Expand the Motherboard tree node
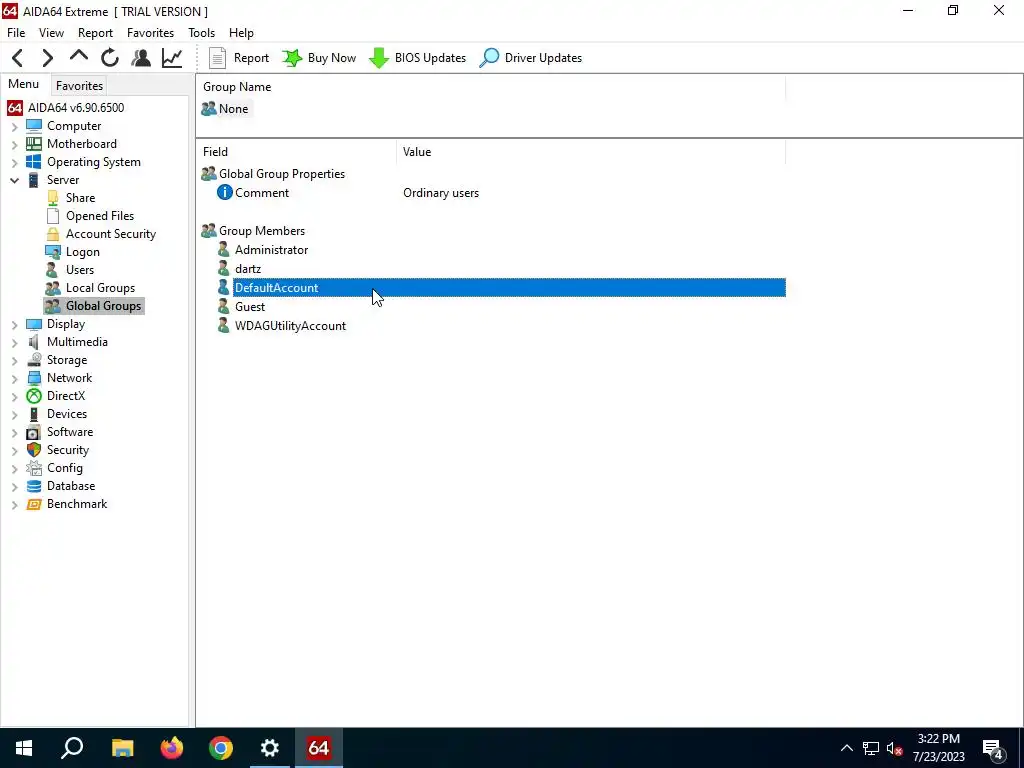Image resolution: width=1024 pixels, height=768 pixels. [x=14, y=144]
